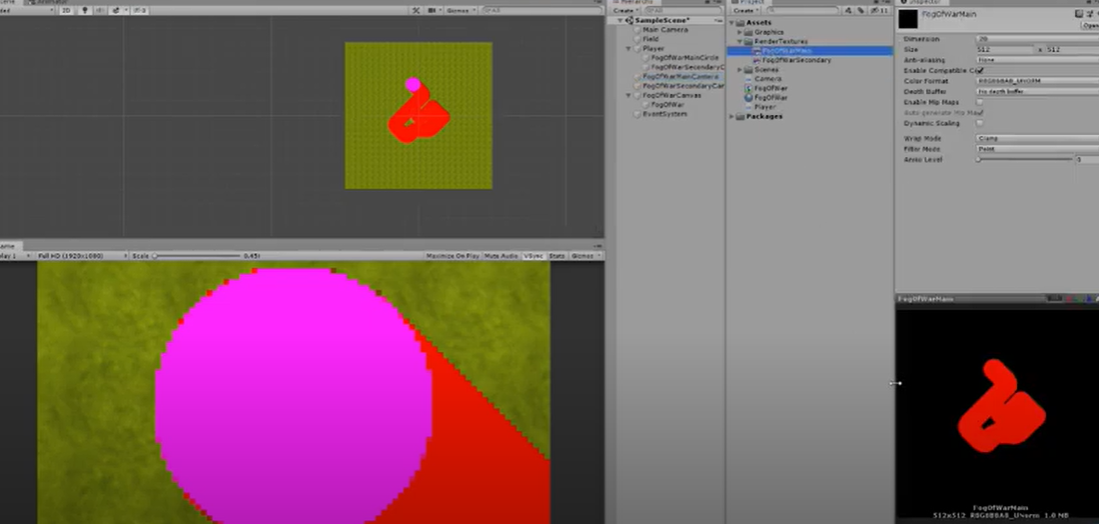Open Depth Buffer dropdown
Screen dimensions: 1099x524
[1037, 92]
